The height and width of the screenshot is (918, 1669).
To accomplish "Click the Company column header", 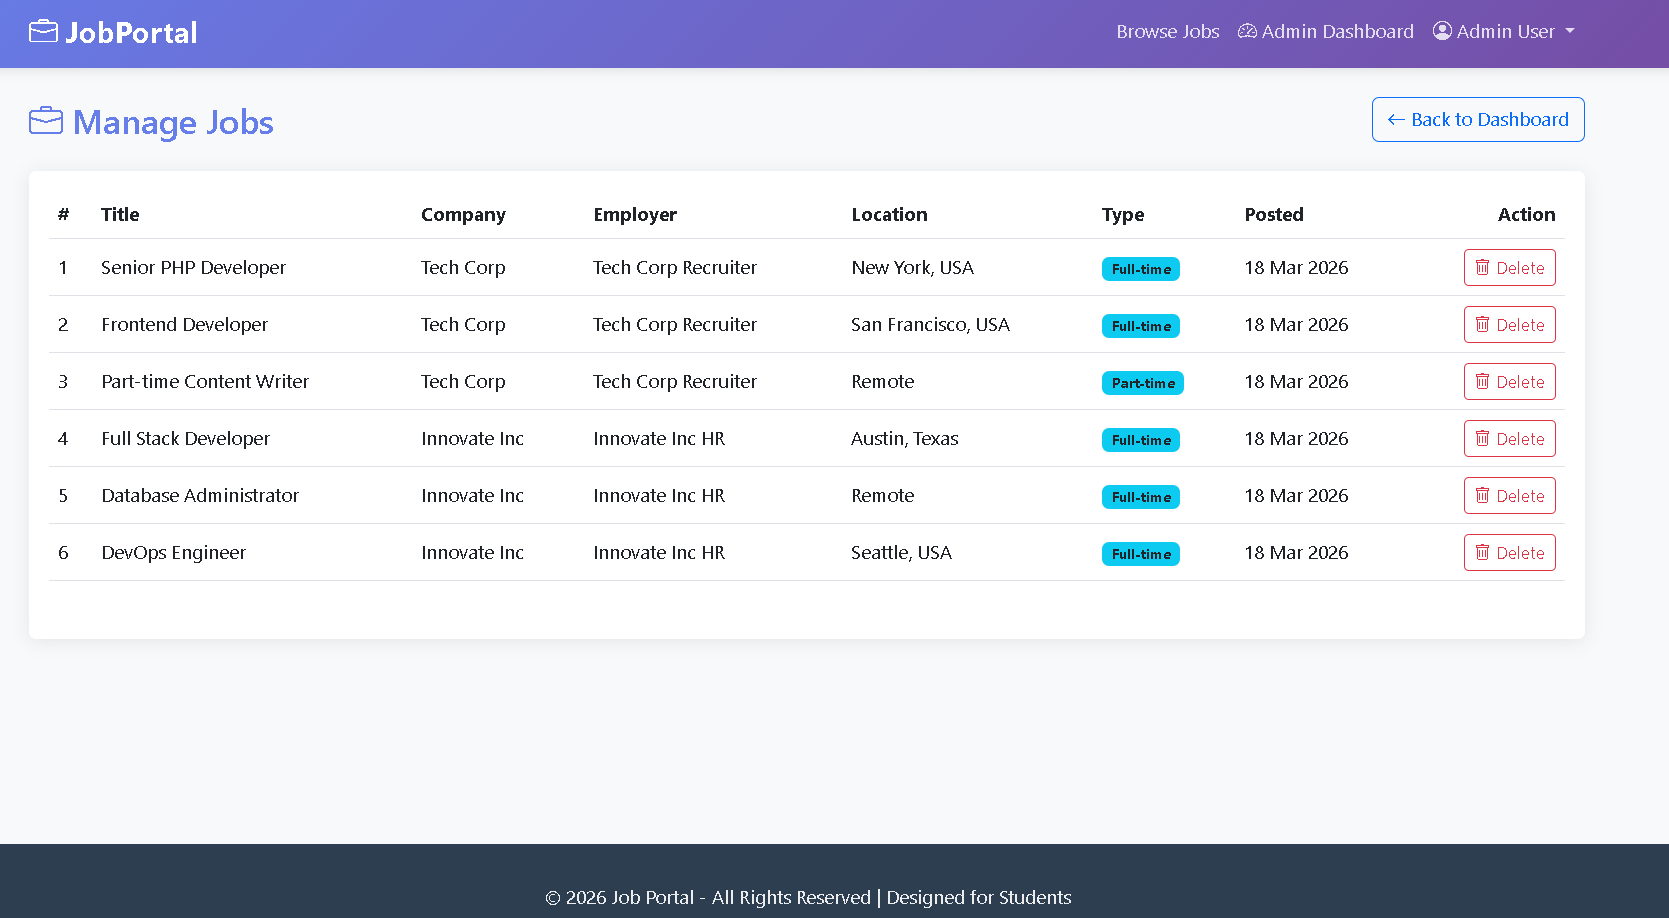I will [463, 214].
